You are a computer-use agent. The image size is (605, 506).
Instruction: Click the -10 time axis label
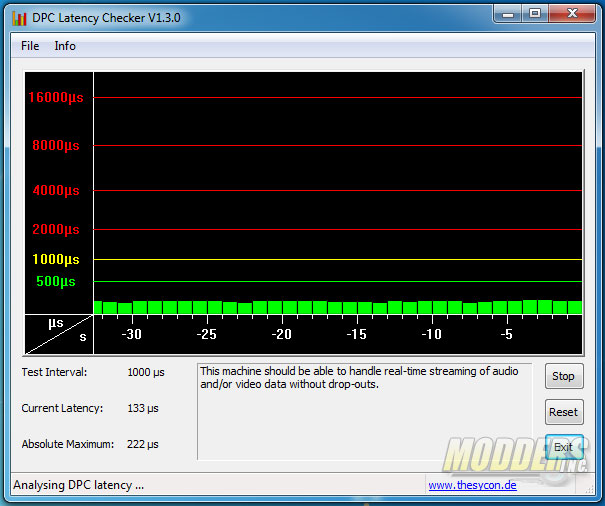(x=431, y=334)
